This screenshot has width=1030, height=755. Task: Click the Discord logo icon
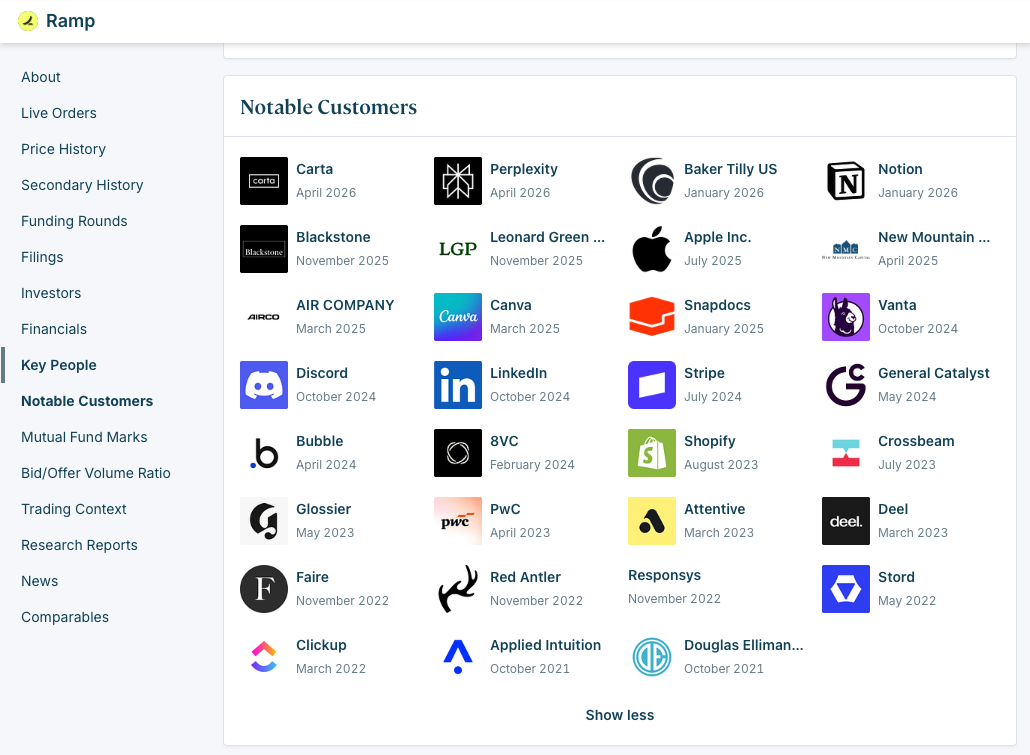tap(264, 385)
